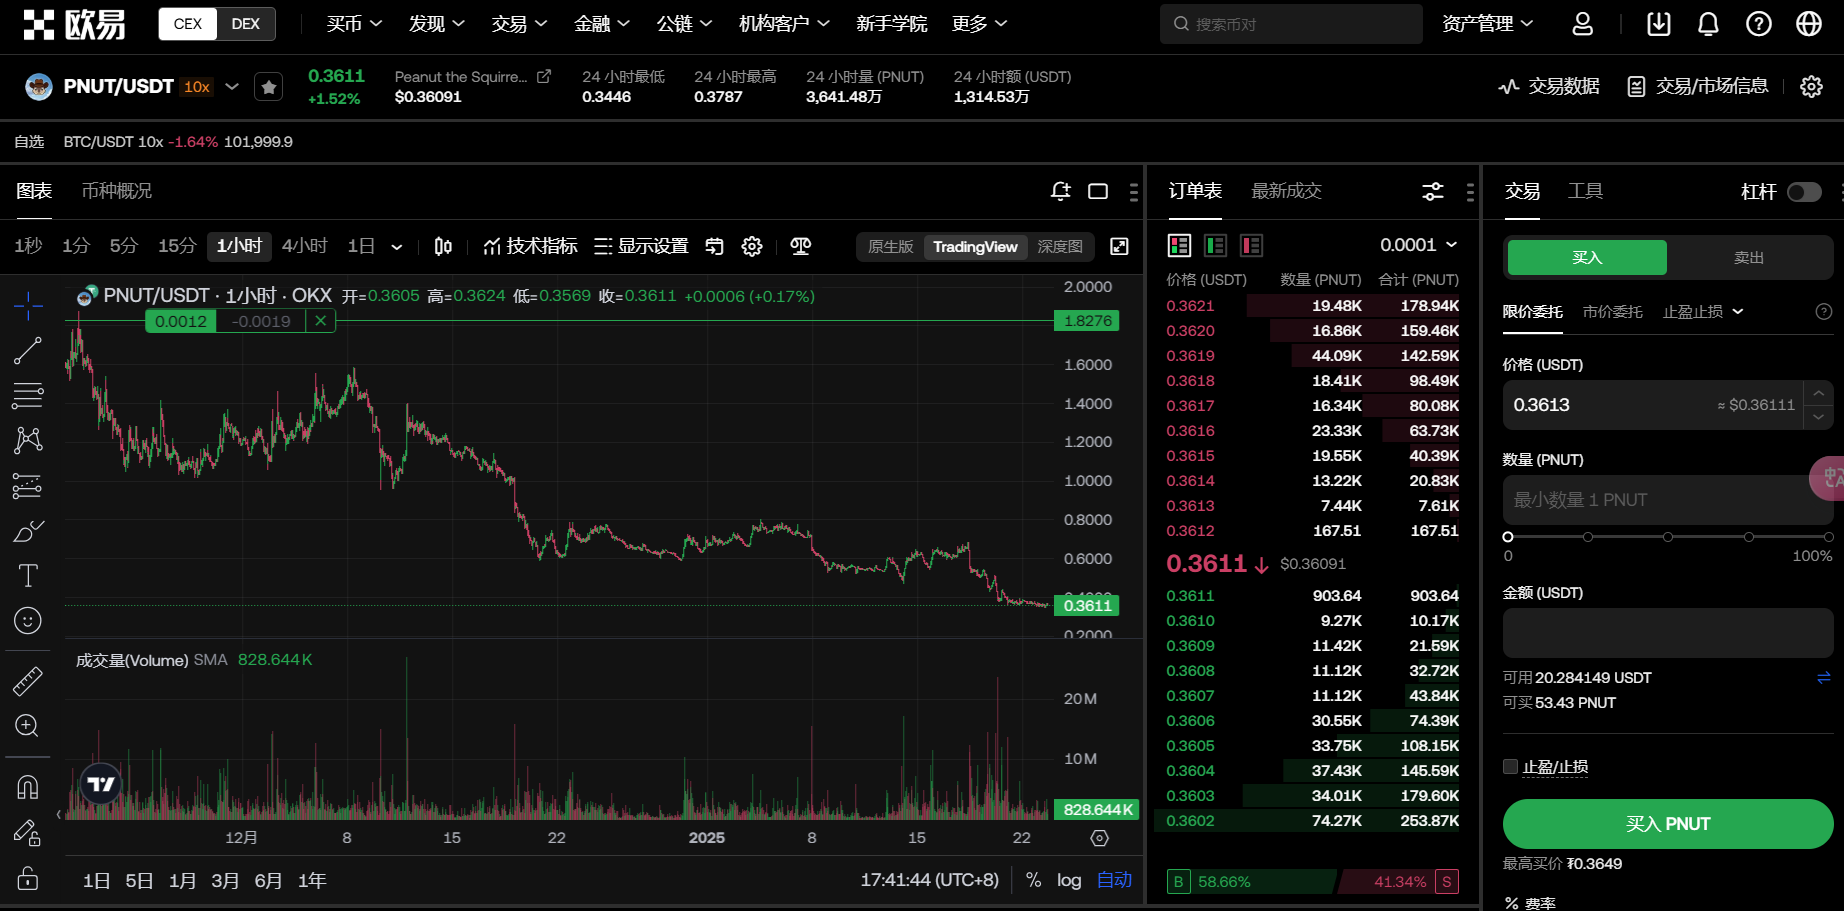Switch to the 币种概况 tab

click(117, 191)
